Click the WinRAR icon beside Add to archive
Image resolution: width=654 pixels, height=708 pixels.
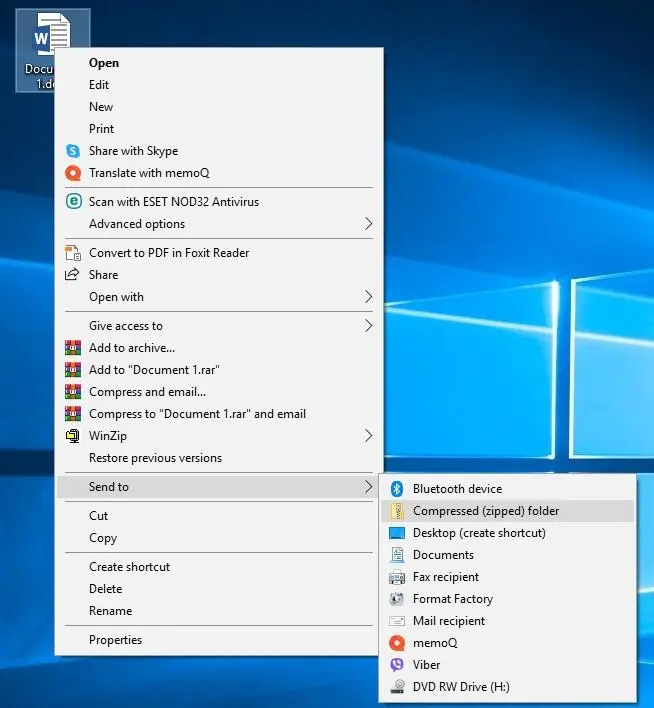72,348
